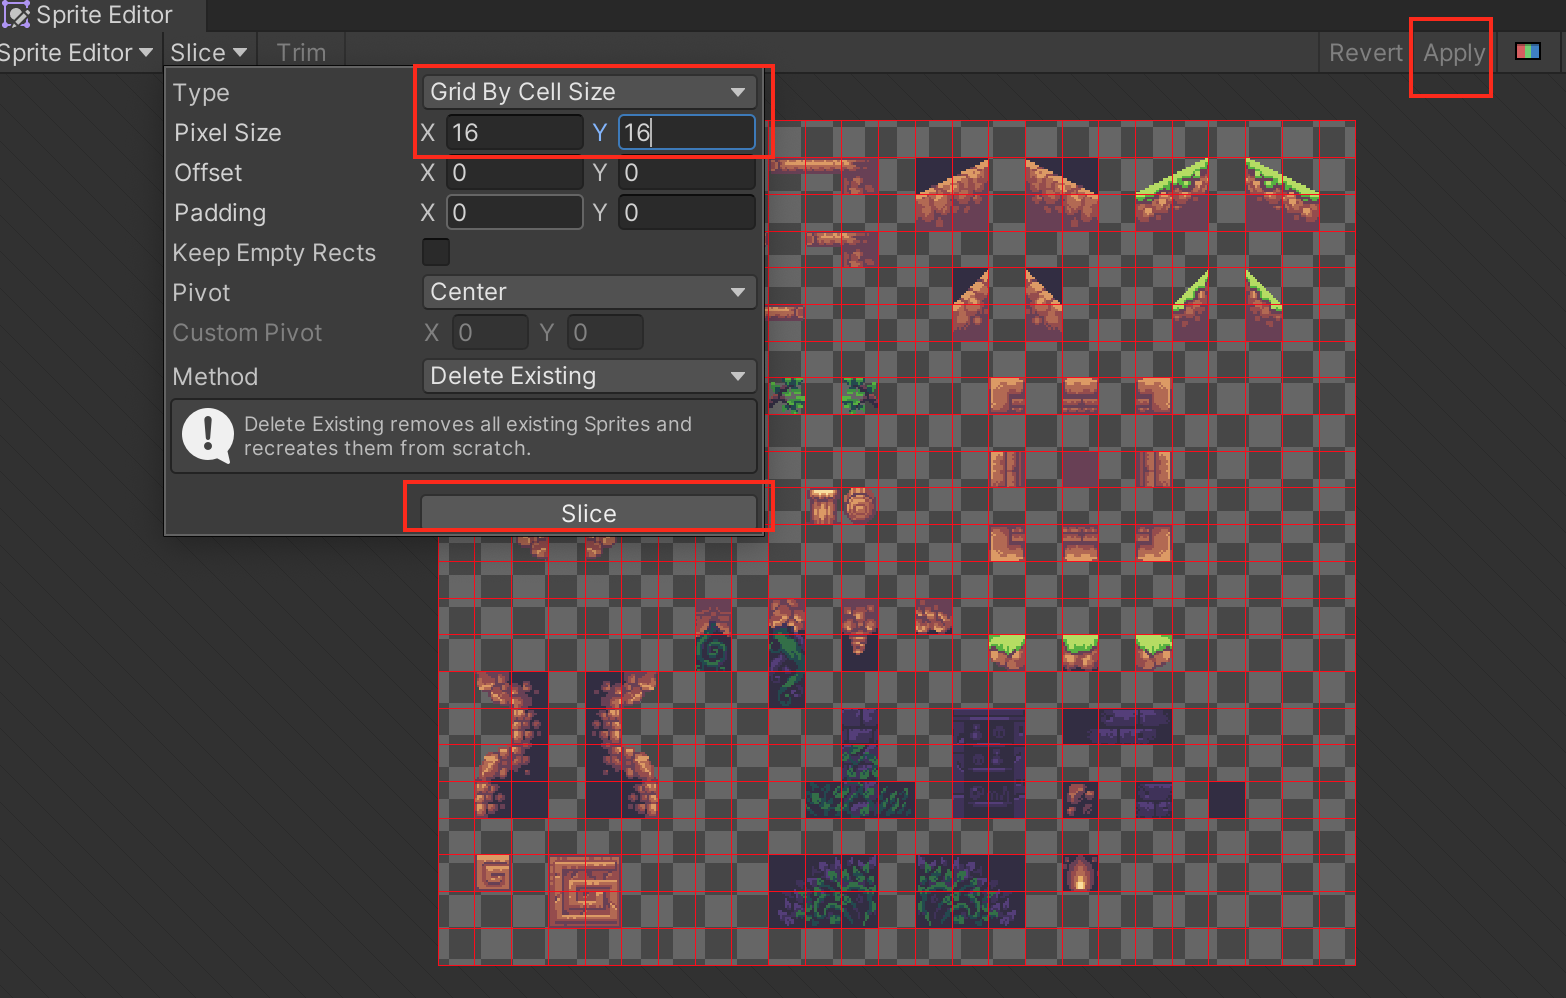Image resolution: width=1566 pixels, height=998 pixels.
Task: Click the Padding Y input field
Action: click(687, 212)
